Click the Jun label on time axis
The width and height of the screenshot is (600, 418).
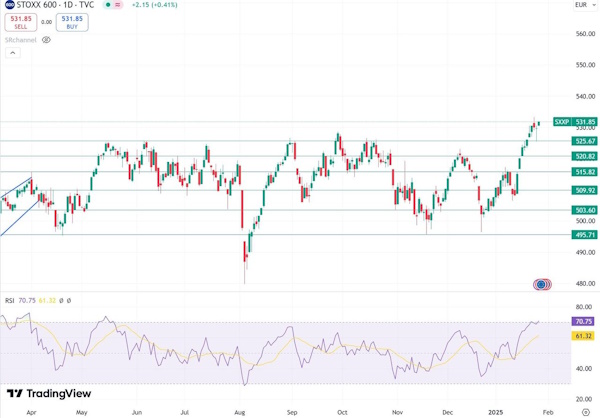[137, 413]
